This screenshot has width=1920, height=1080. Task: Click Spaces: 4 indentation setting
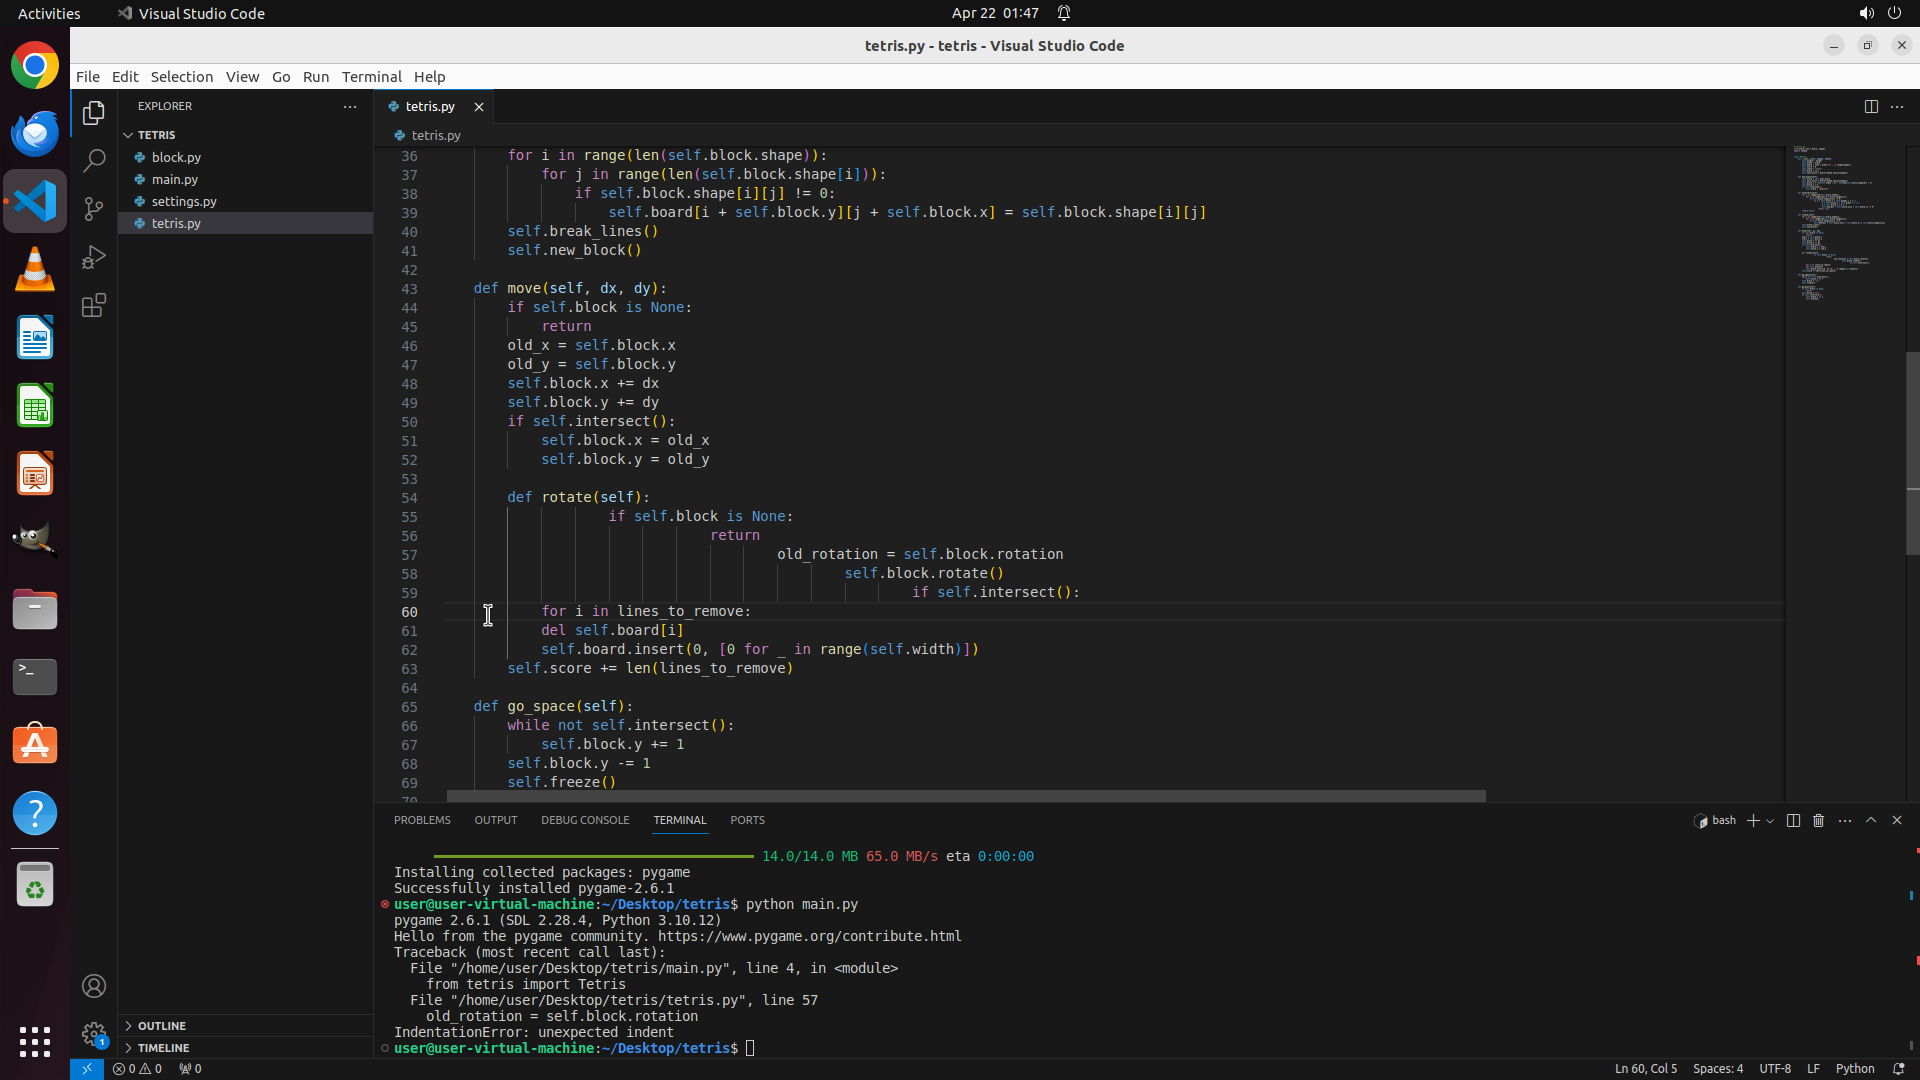tap(1717, 1068)
